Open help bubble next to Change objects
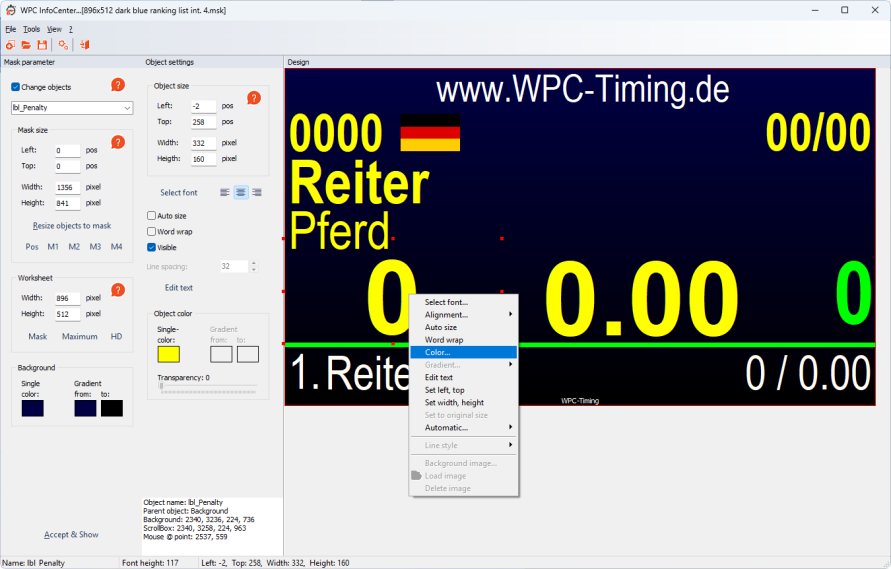891x569 pixels. (x=118, y=86)
